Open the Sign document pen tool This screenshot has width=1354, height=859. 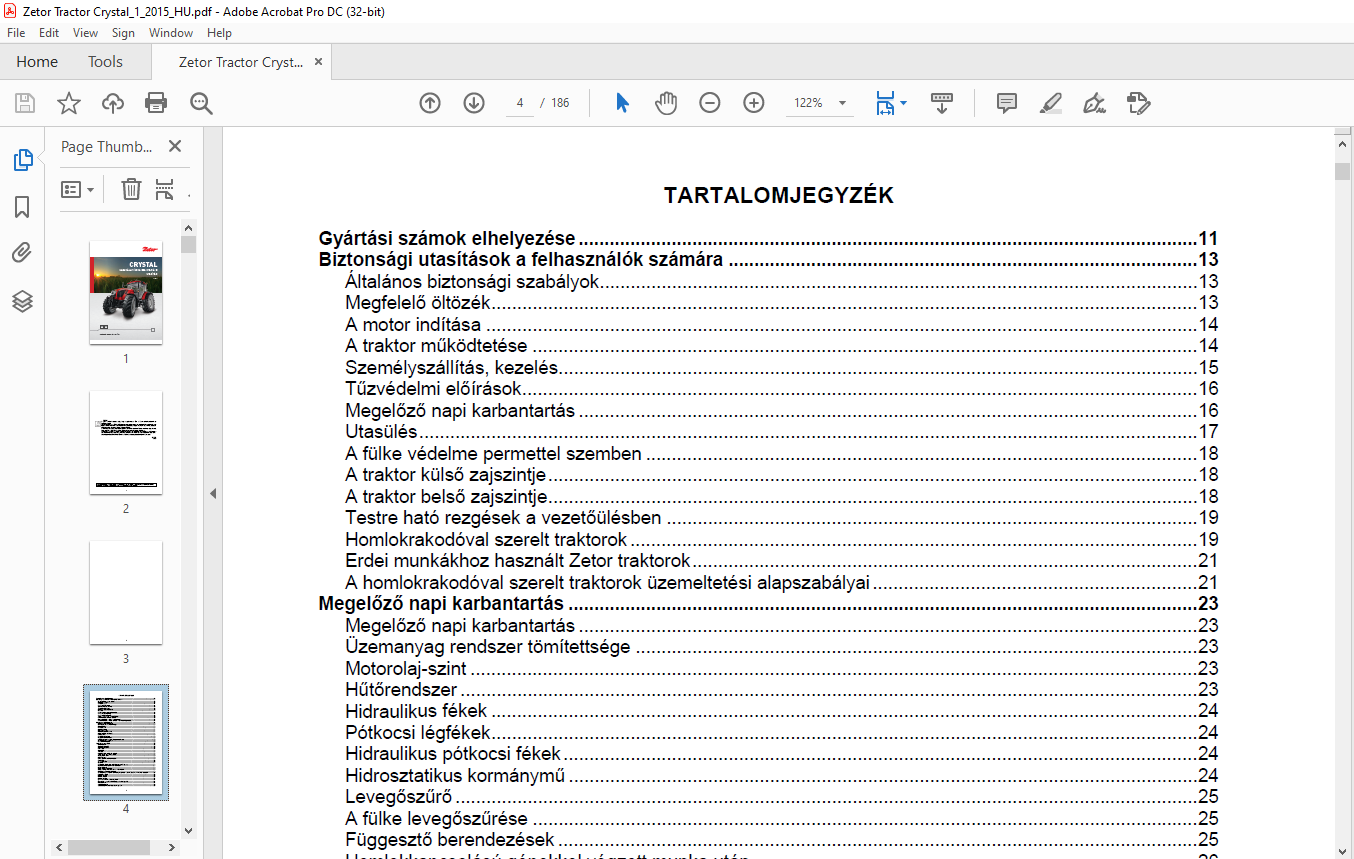(x=1094, y=103)
